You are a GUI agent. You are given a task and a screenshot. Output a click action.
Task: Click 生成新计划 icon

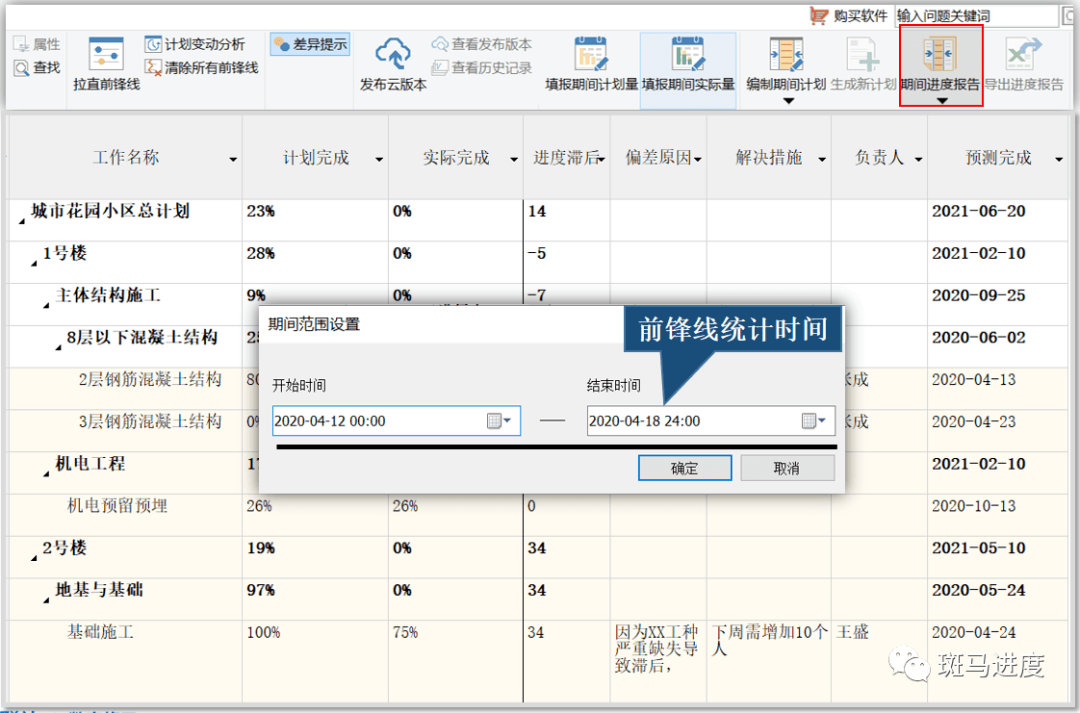(864, 54)
